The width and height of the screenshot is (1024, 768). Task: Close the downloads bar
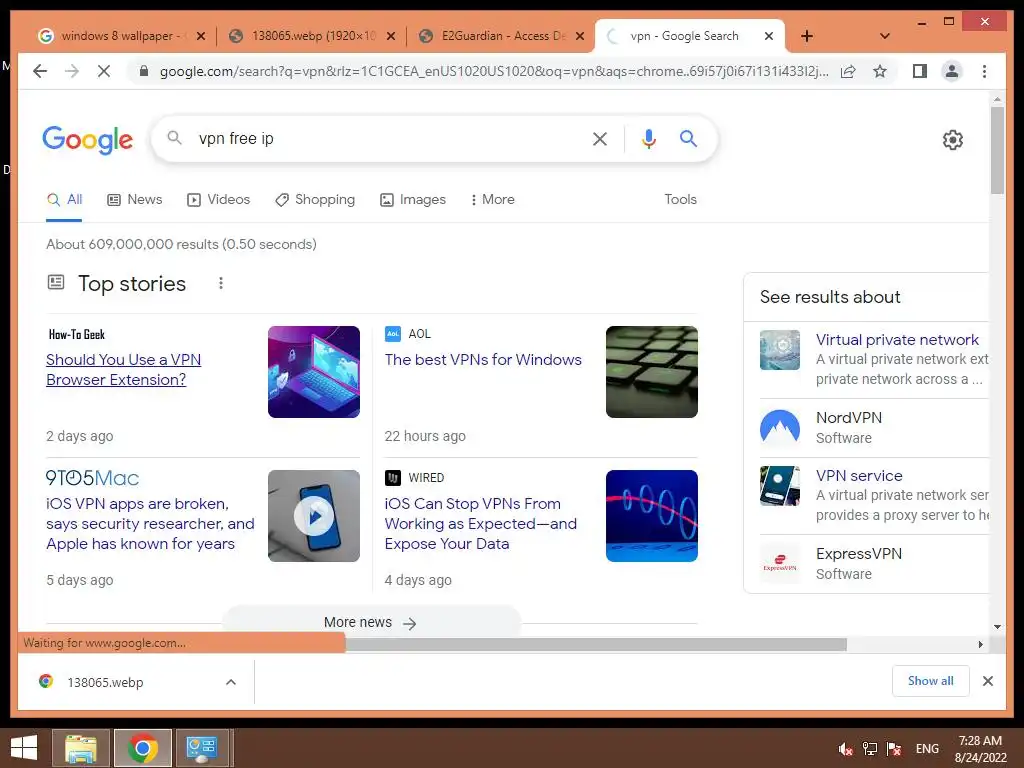(987, 681)
